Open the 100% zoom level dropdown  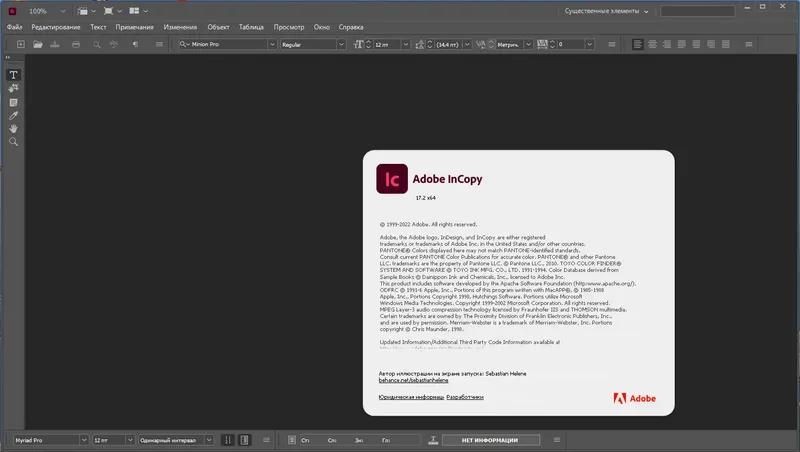pos(63,11)
